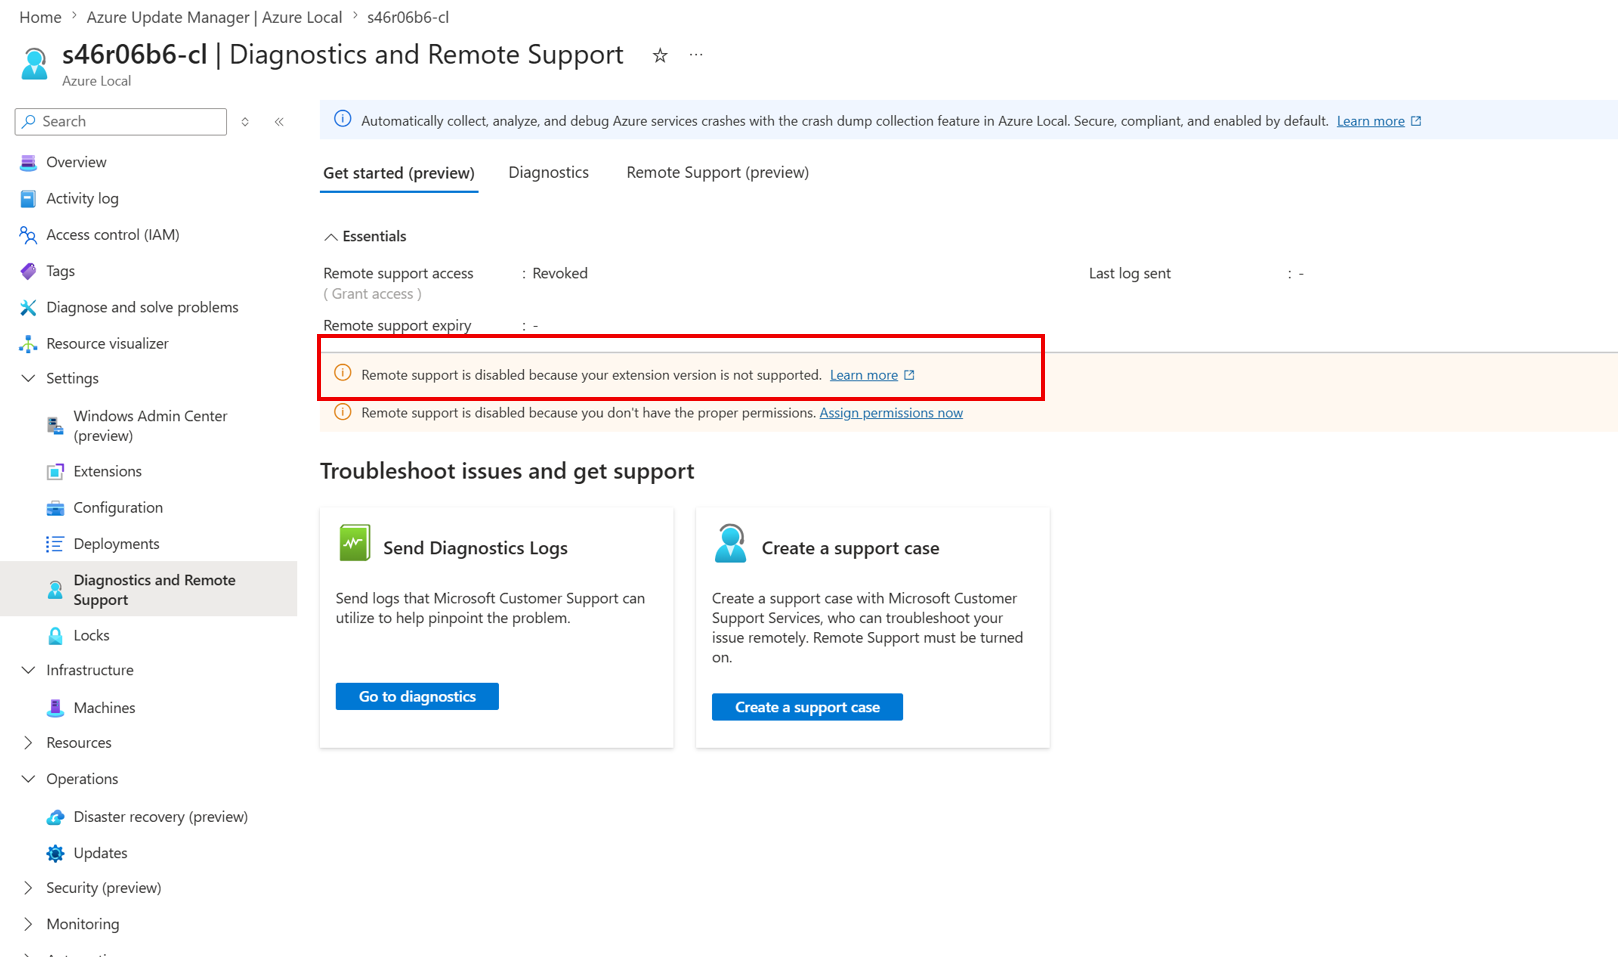Collapse the sidebar with double-chevron icon

pyautogui.click(x=279, y=122)
